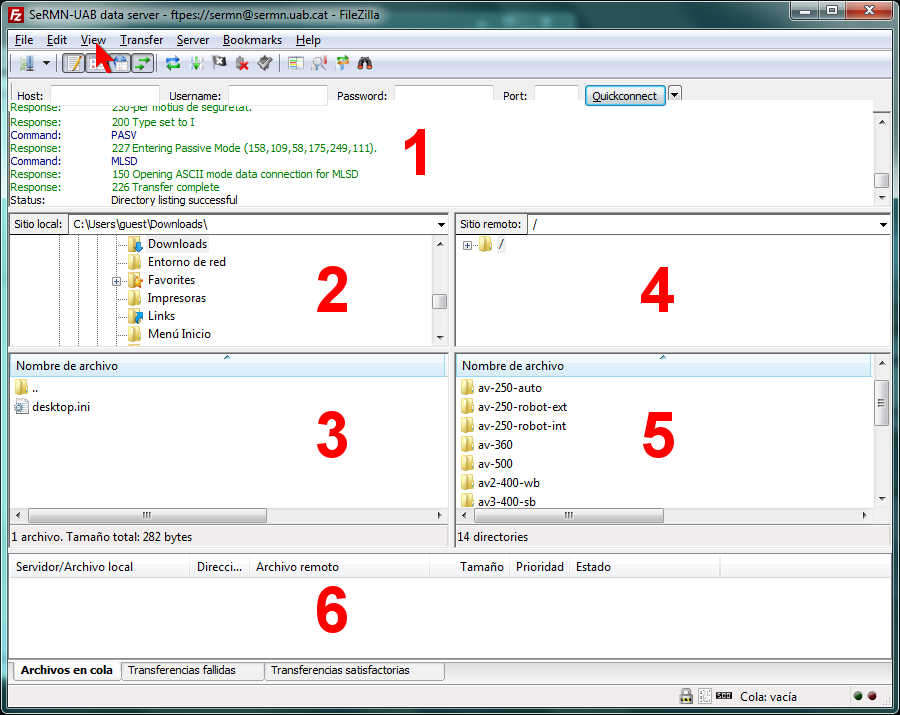This screenshot has height=715, width=900.
Task: Toggle the transfer queue display
Action: [143, 63]
